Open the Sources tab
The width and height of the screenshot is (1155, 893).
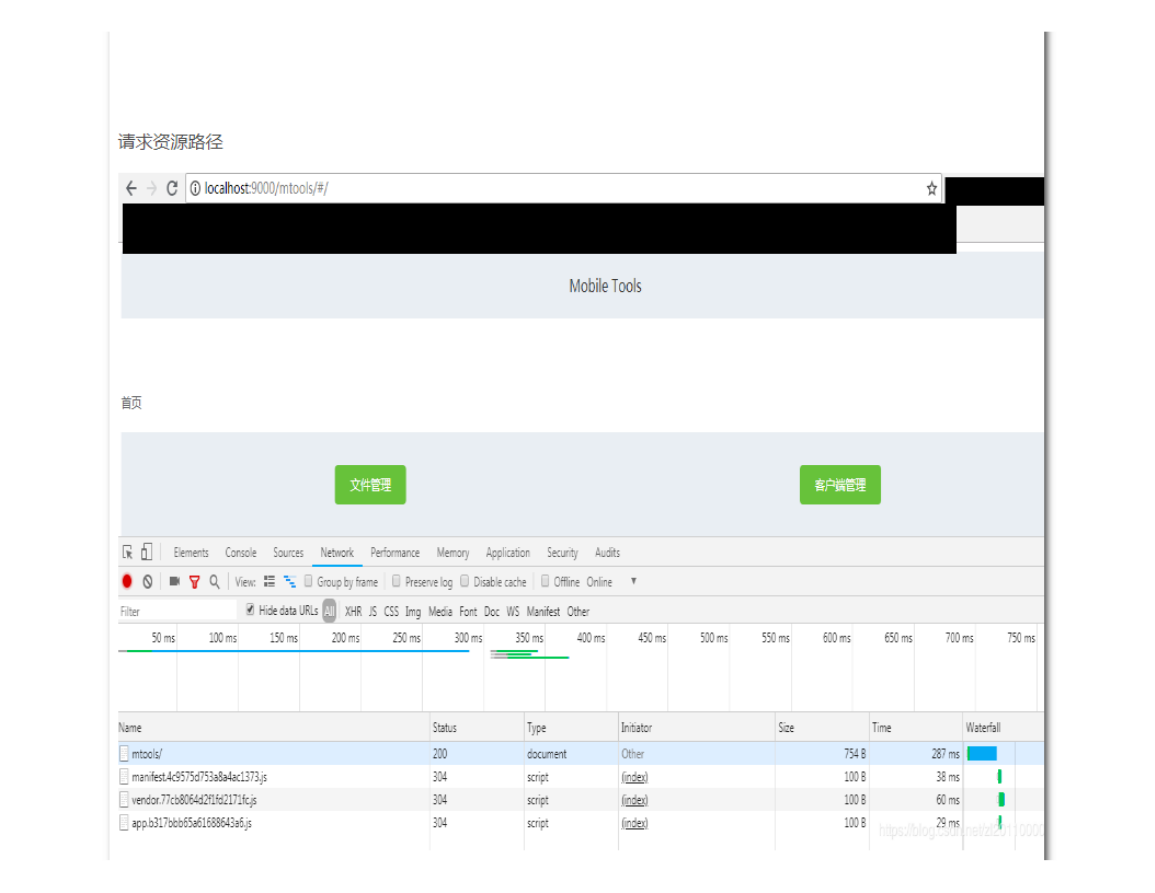(288, 553)
